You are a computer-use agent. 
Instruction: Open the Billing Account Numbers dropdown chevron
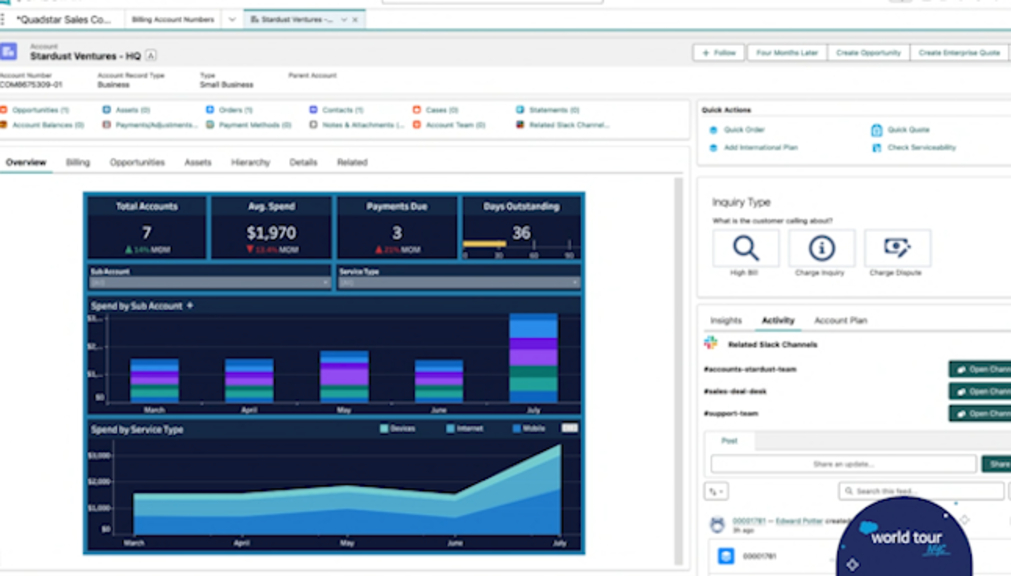(x=232, y=20)
